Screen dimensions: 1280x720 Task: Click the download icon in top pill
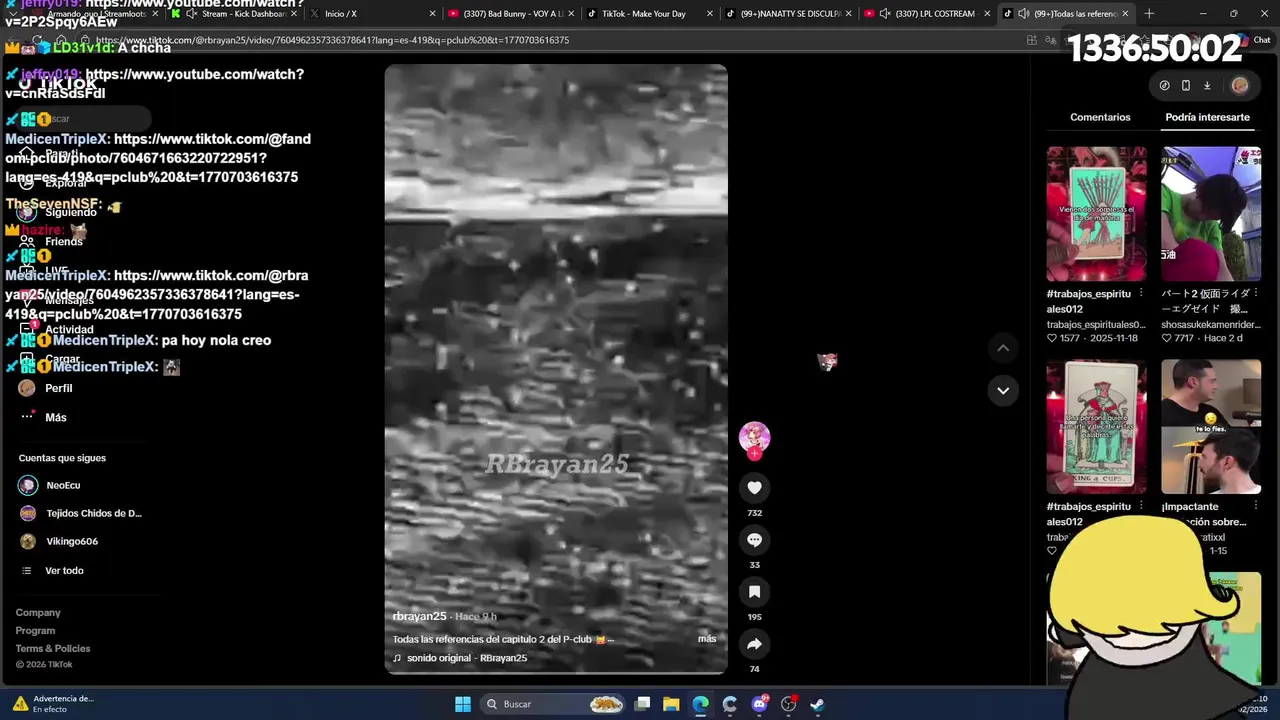pos(1207,86)
